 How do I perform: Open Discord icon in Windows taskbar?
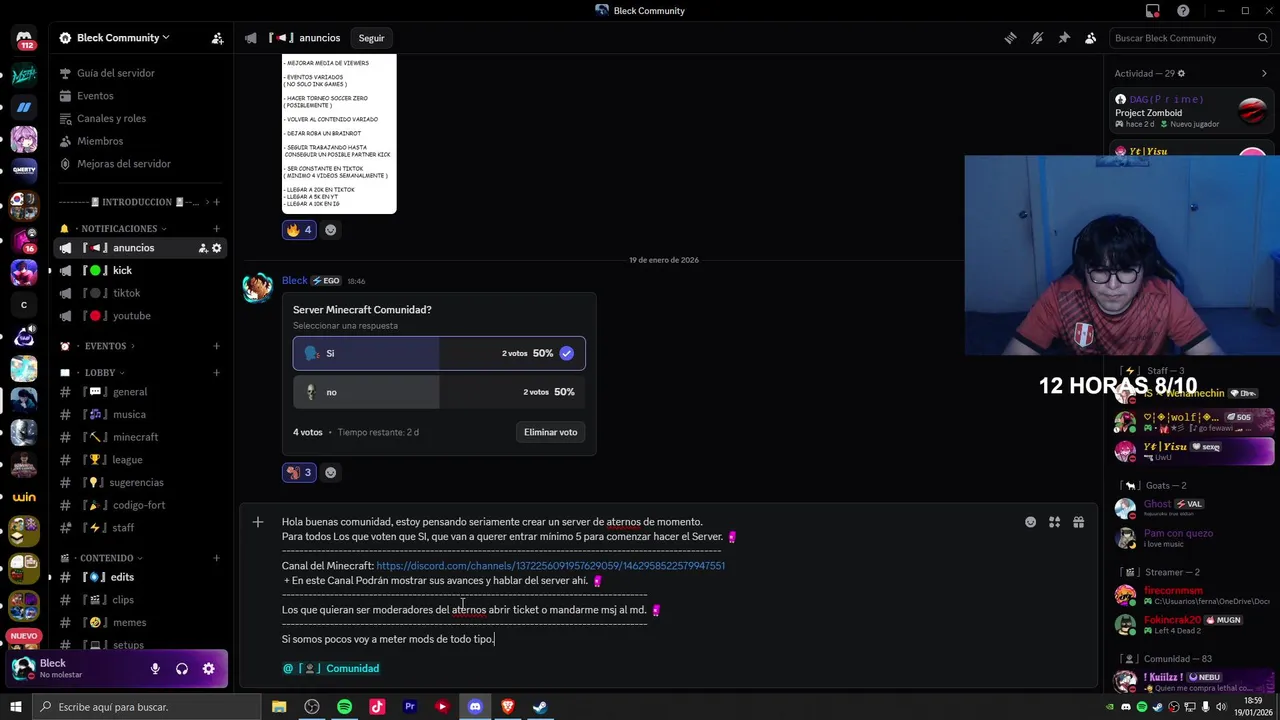475,707
